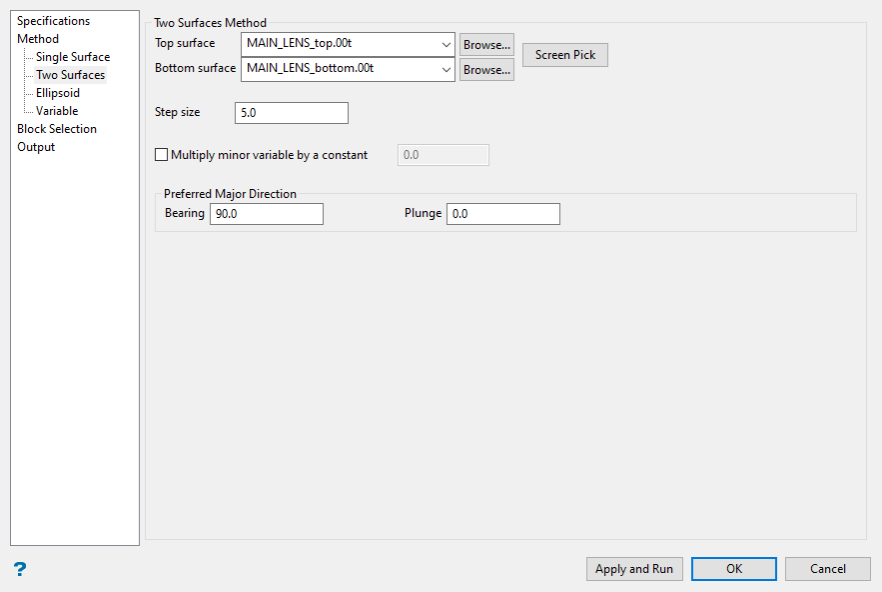Open the Variable method page
Viewport: 882px width, 592px height.
coord(57,111)
